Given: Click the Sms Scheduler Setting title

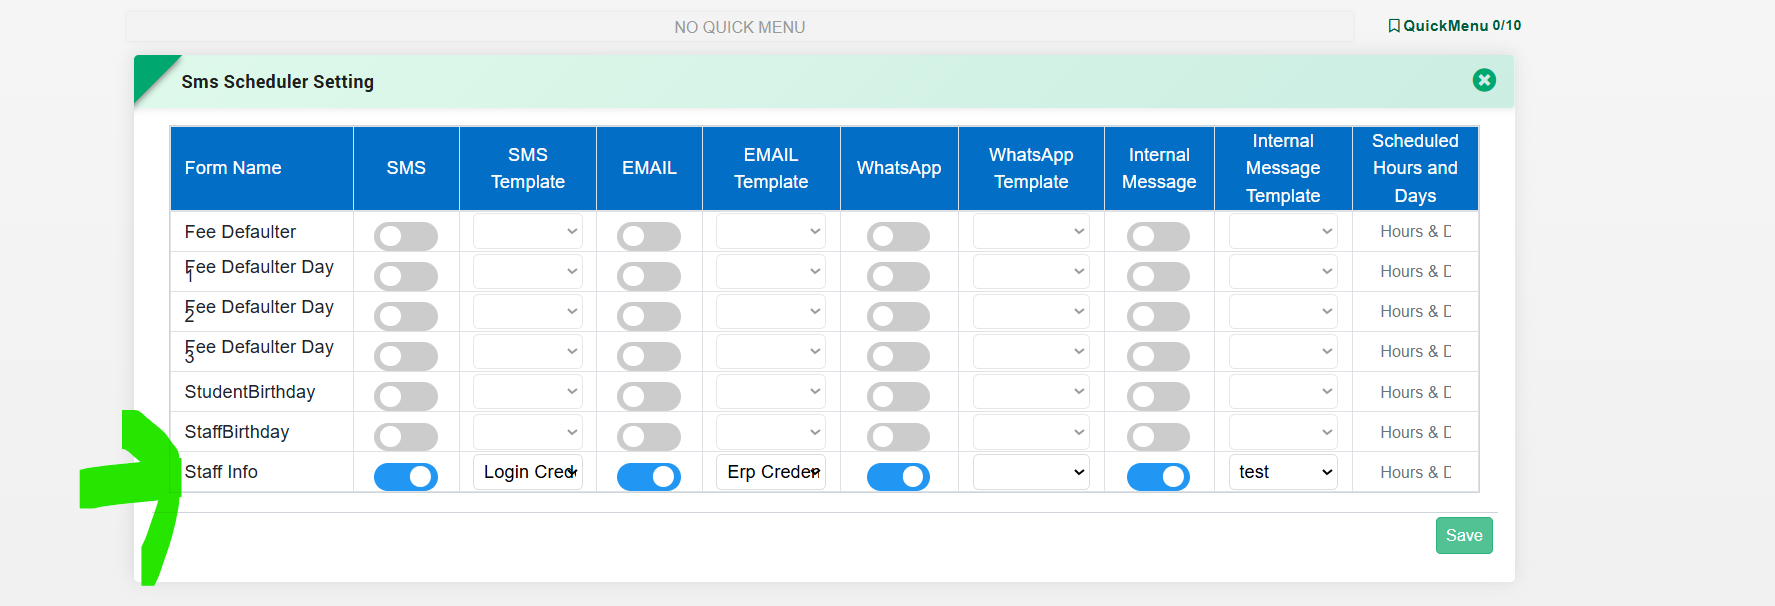Looking at the screenshot, I should (278, 82).
